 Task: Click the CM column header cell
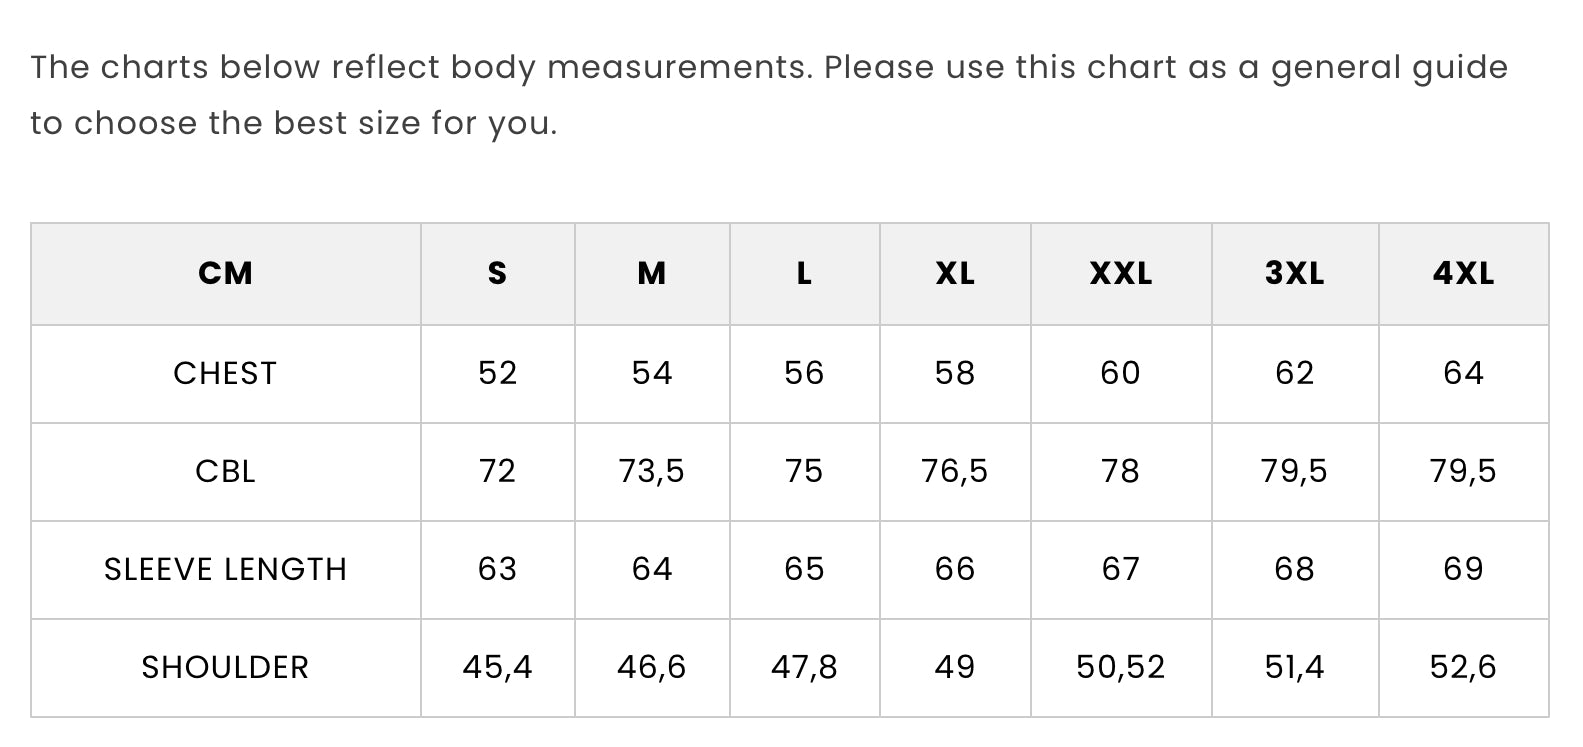[x=226, y=273]
